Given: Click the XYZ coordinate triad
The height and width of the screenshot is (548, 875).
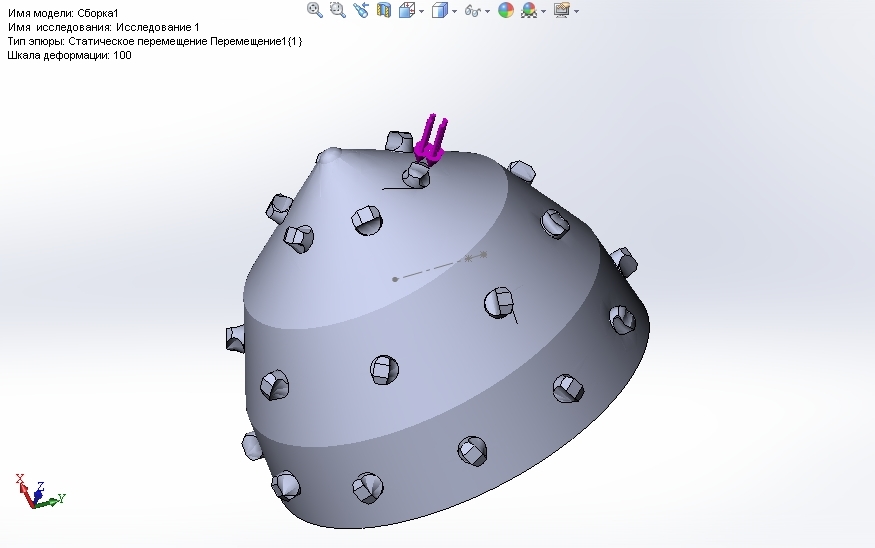Looking at the screenshot, I should [x=40, y=491].
